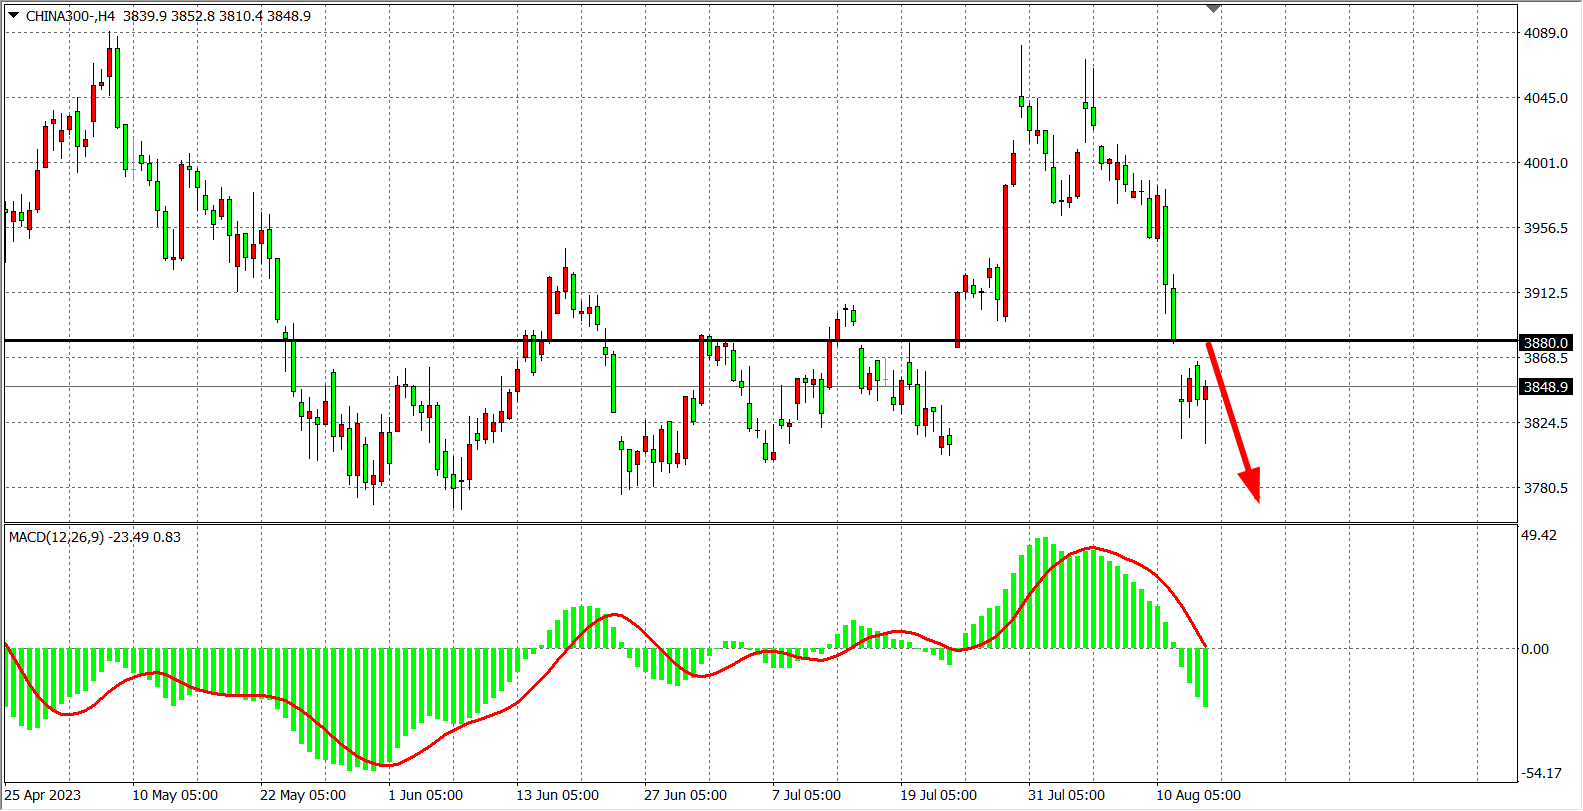Click the 25 Apr 2023 date label
The height and width of the screenshot is (811, 1583).
43,795
